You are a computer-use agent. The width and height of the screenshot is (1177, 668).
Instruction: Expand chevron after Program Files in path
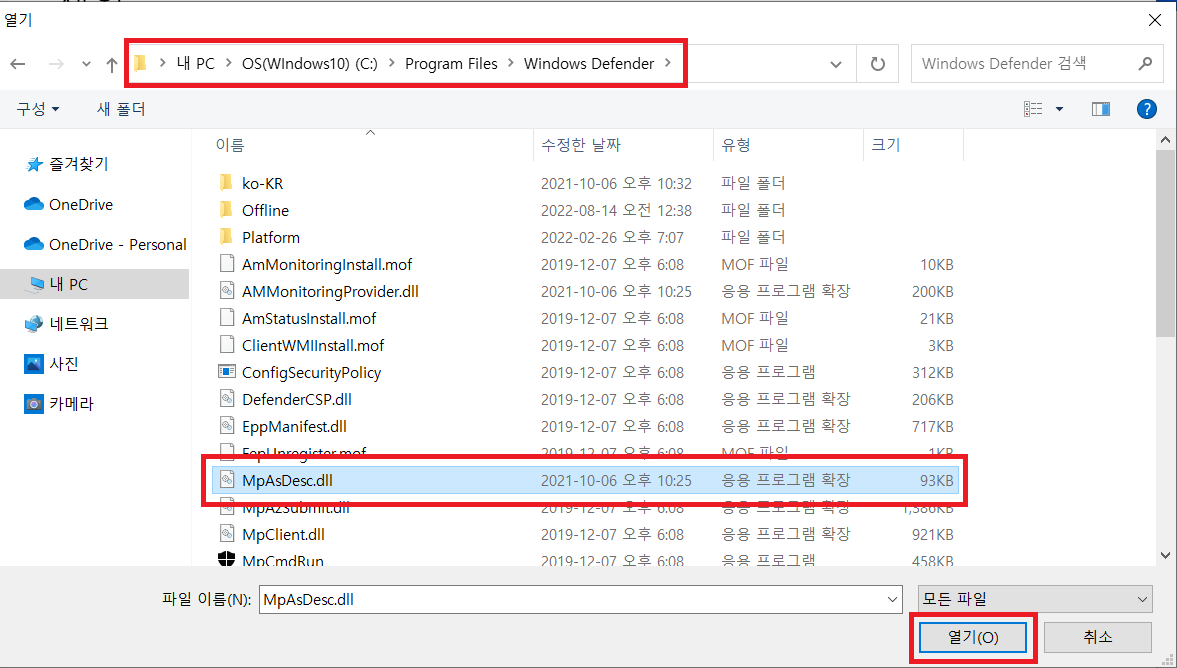point(510,64)
